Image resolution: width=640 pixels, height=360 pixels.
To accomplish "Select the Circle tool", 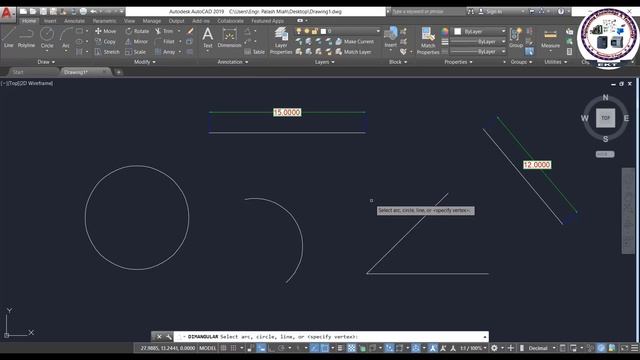I will pyautogui.click(x=47, y=38).
